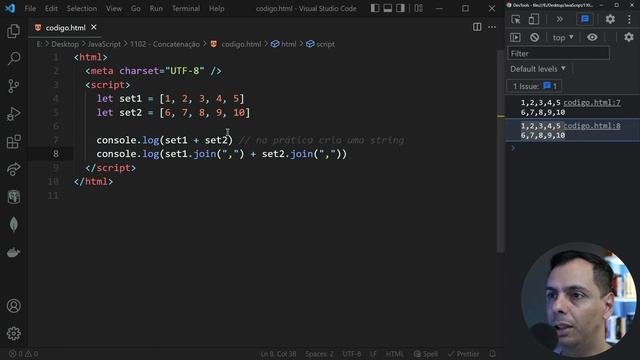The height and width of the screenshot is (360, 640).
Task: Click the console Filter field
Action: click(x=558, y=53)
